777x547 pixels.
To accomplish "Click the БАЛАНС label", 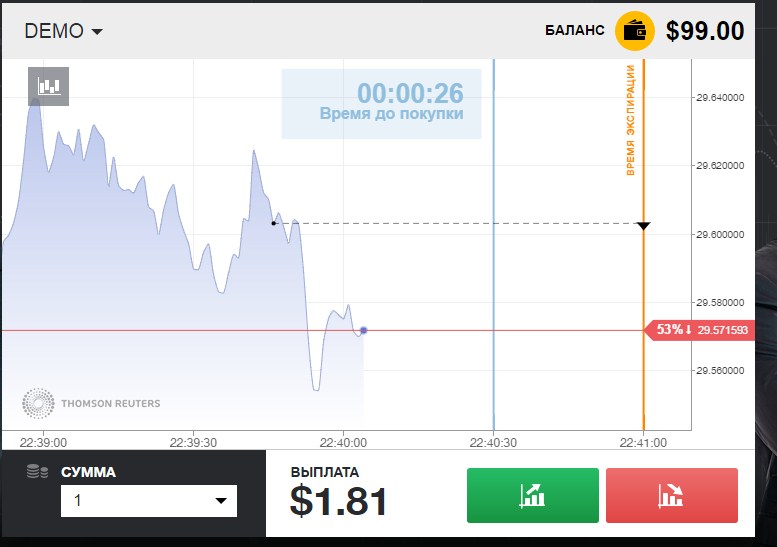I will (574, 31).
